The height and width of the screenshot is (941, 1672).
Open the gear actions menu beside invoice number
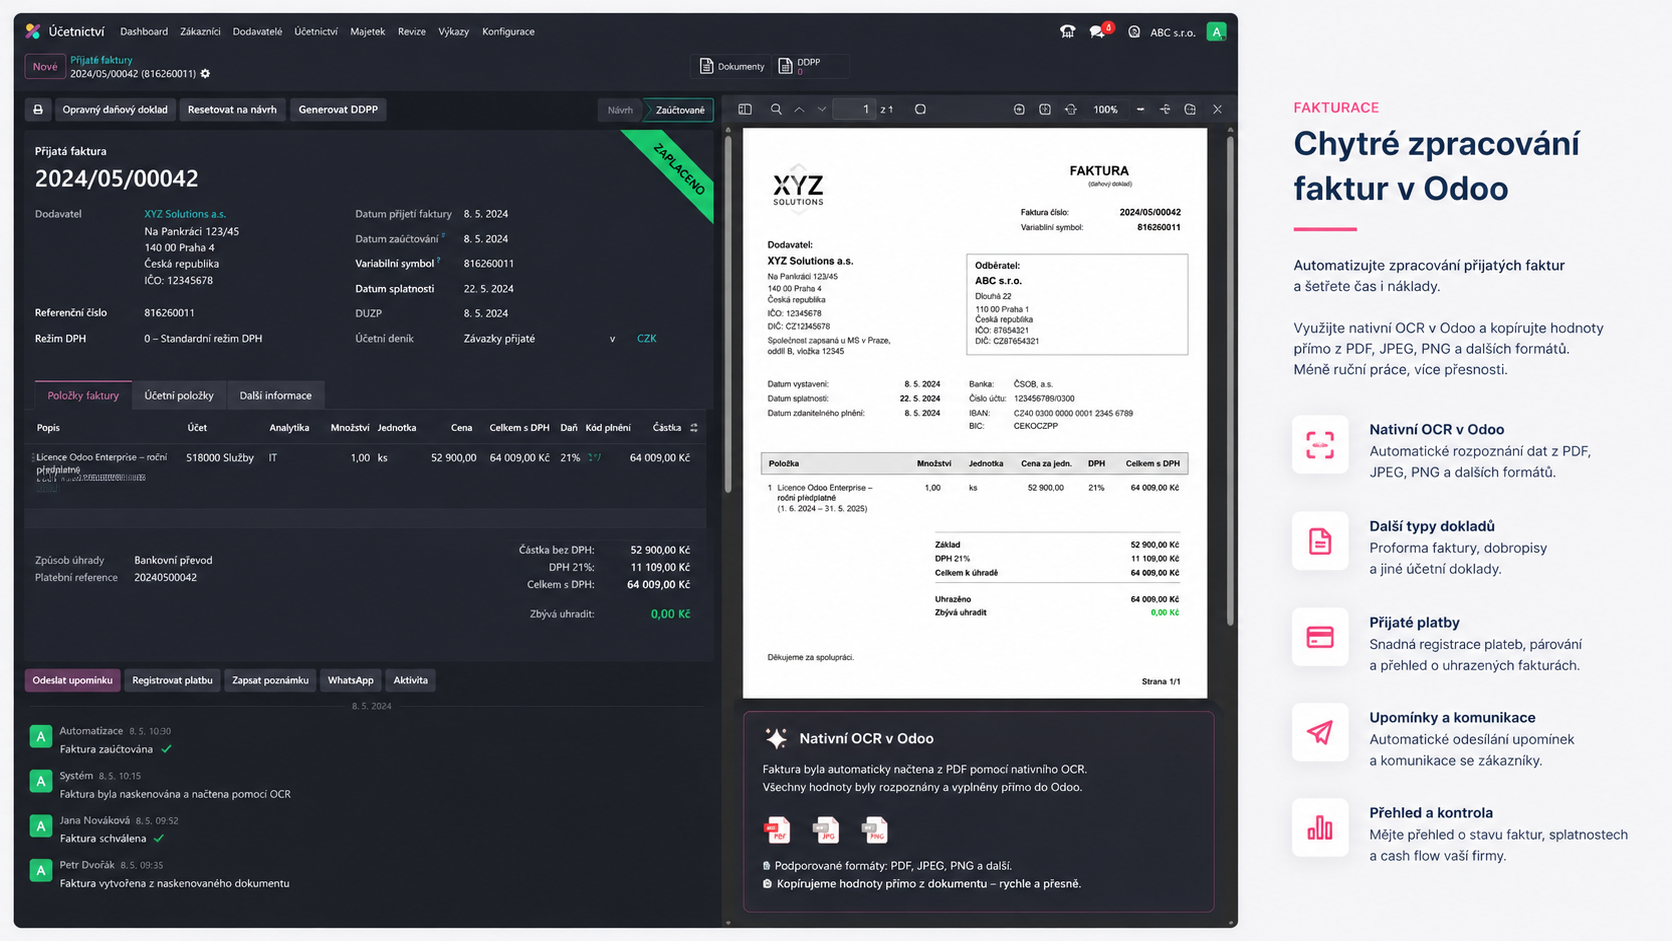point(205,74)
